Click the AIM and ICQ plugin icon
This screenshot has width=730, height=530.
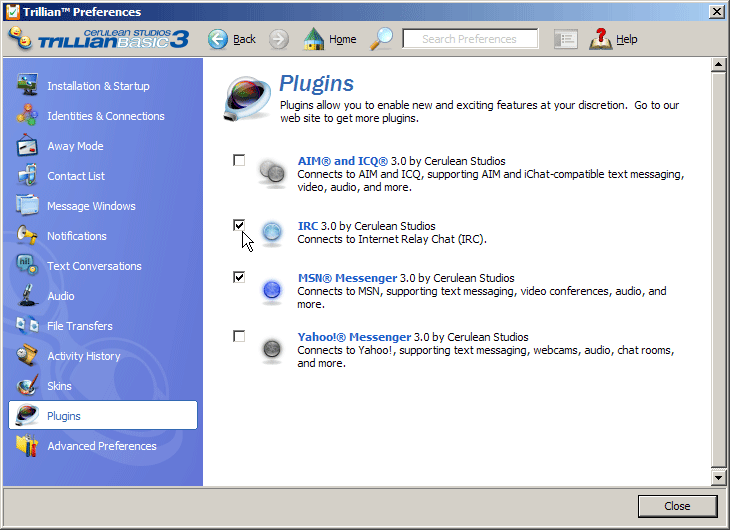coord(272,174)
